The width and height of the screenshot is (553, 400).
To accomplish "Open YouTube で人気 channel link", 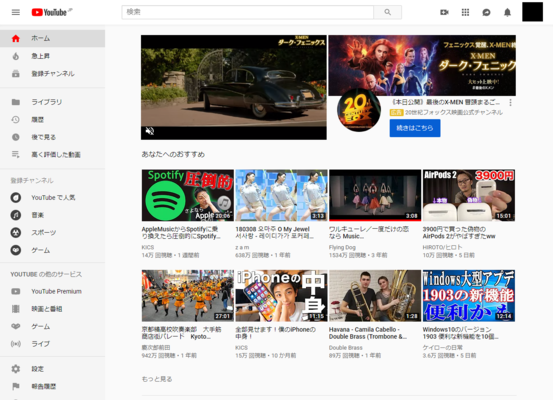I will click(x=52, y=198).
